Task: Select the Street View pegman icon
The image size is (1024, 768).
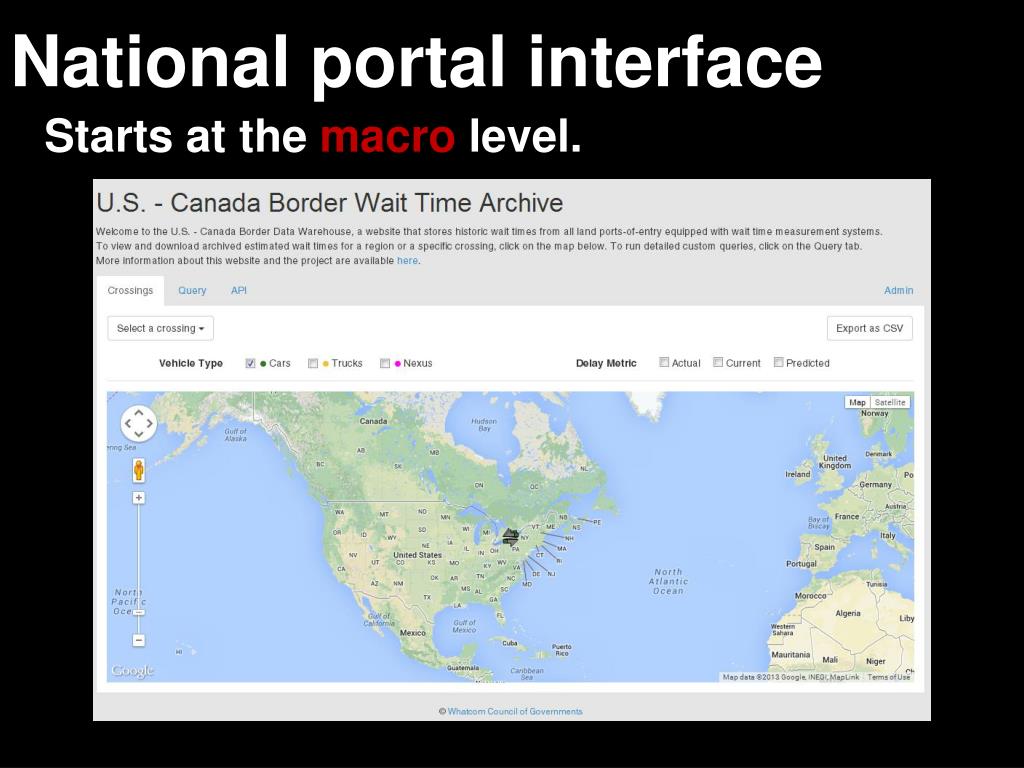Action: click(138, 470)
